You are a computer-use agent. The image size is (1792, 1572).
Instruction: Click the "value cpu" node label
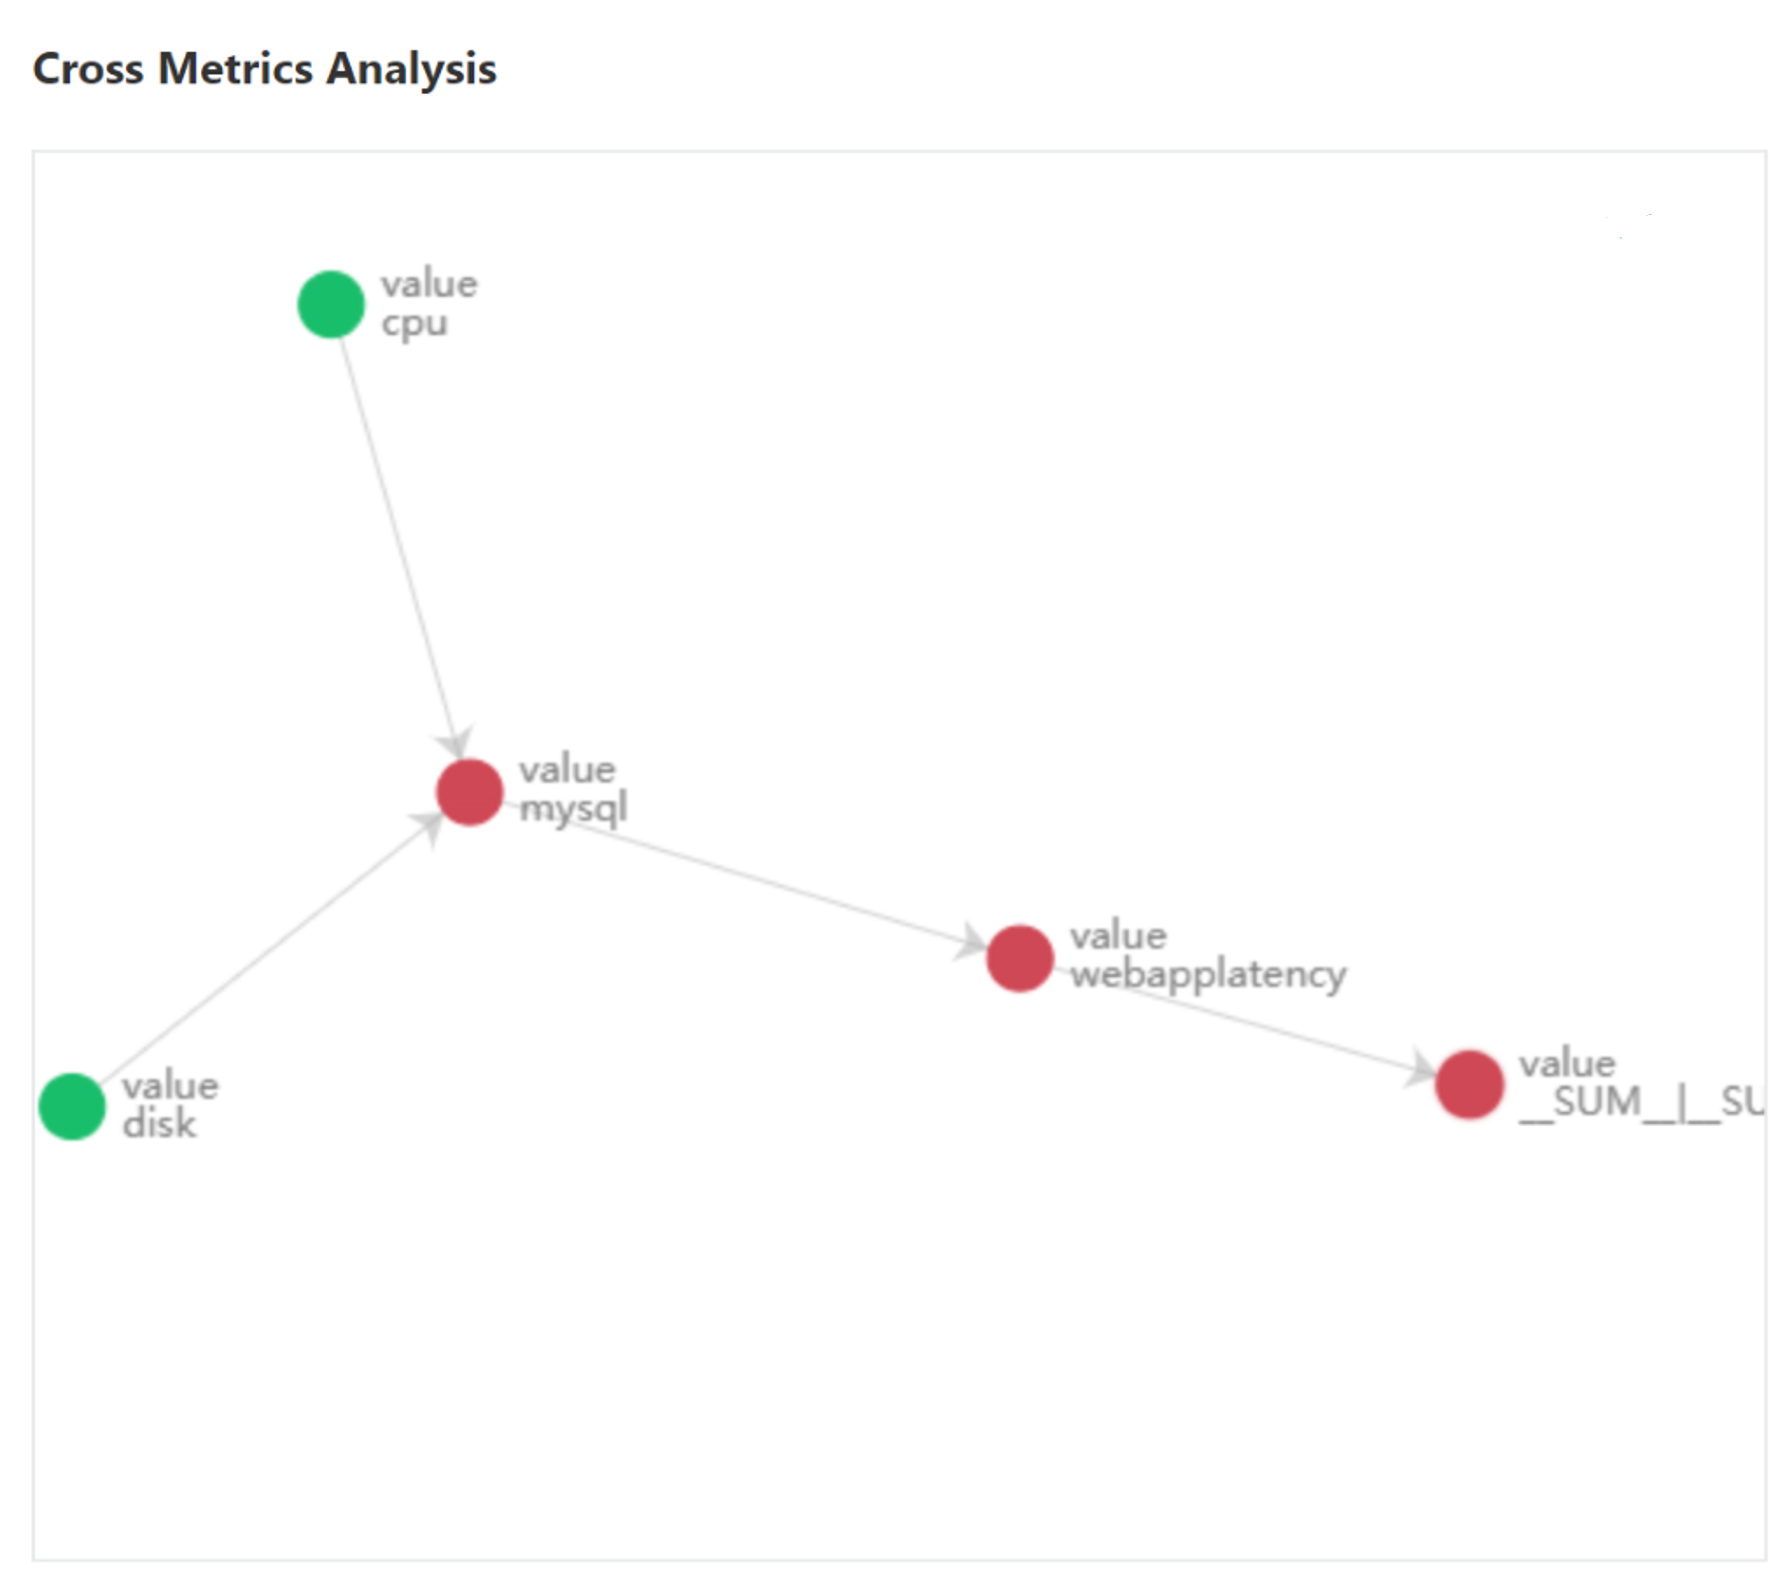[429, 304]
